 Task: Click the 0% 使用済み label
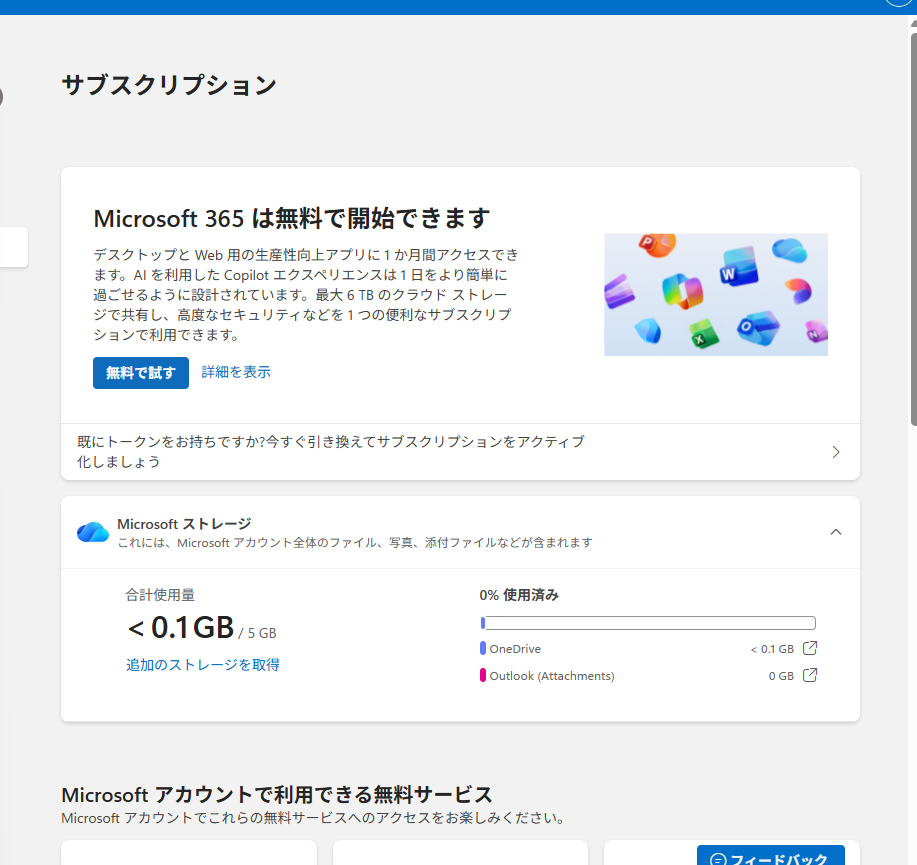tap(519, 595)
